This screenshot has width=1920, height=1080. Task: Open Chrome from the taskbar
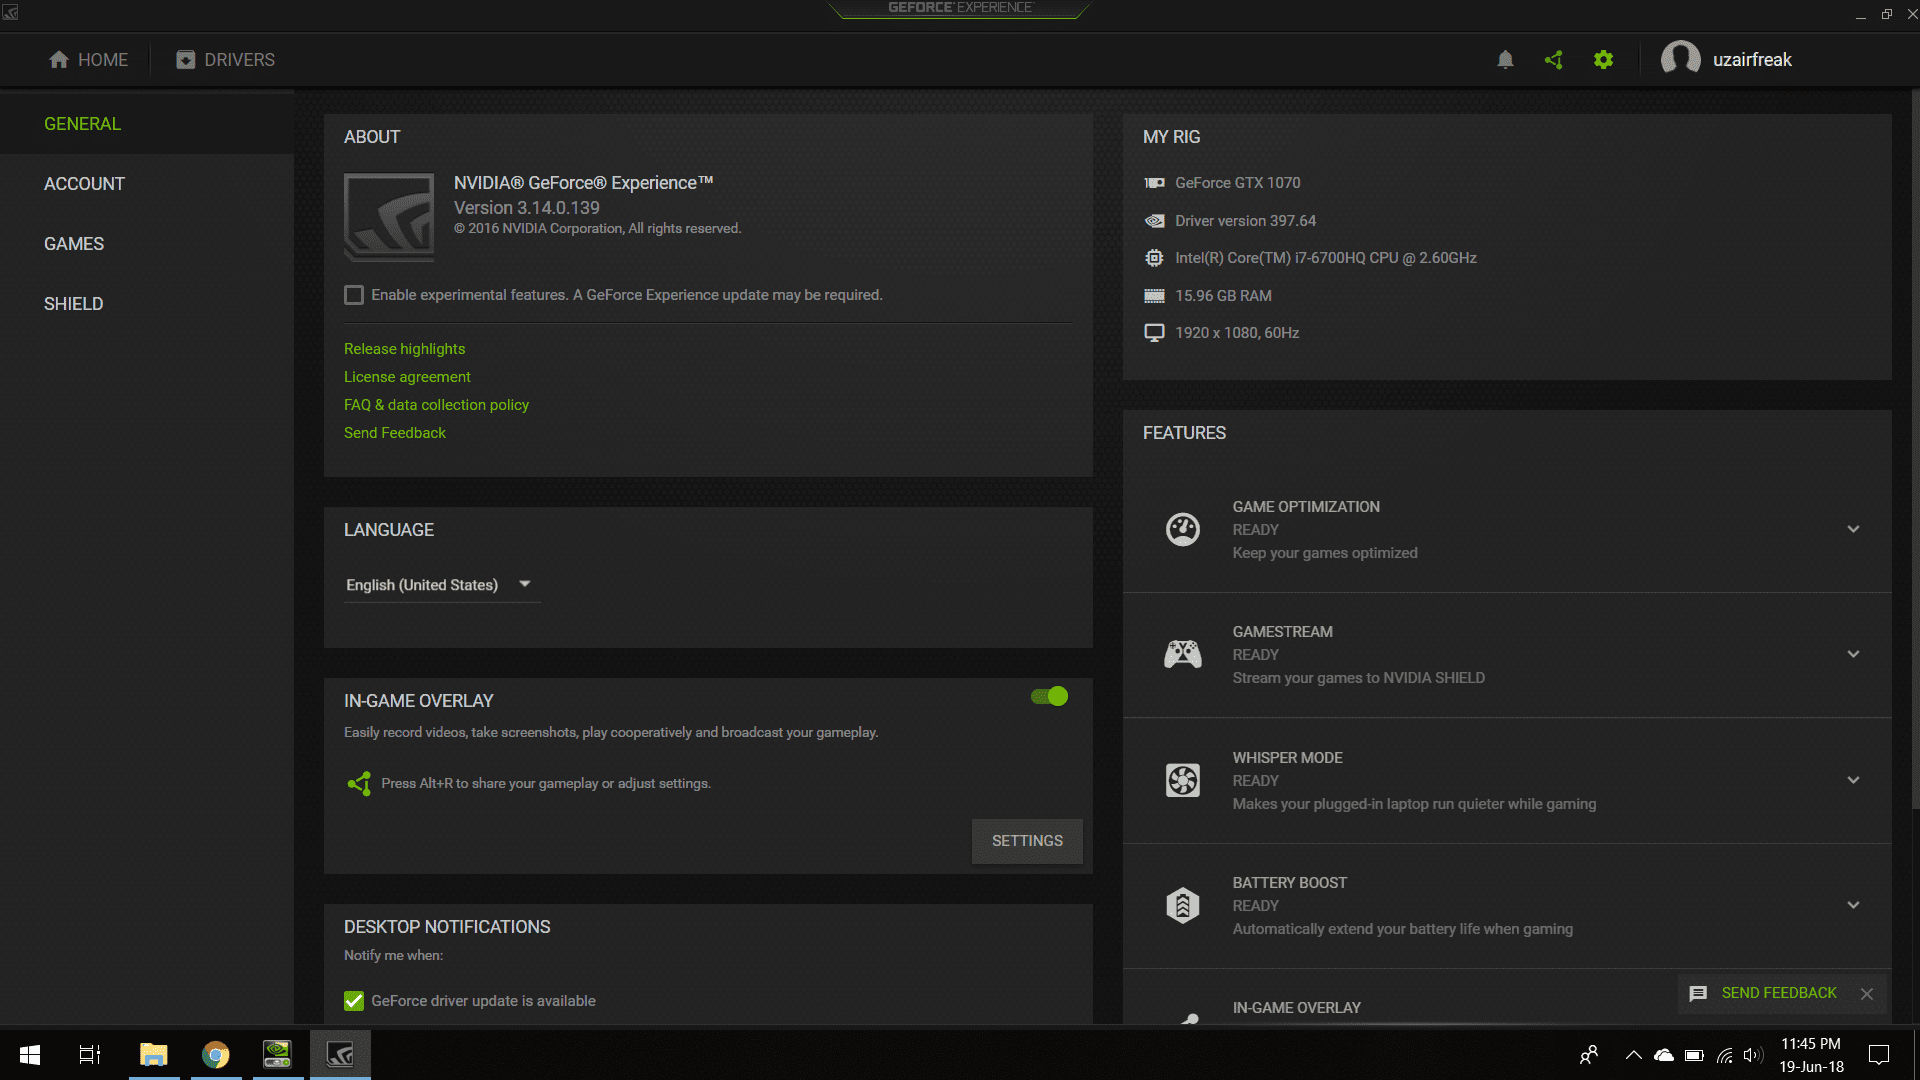tap(215, 1054)
